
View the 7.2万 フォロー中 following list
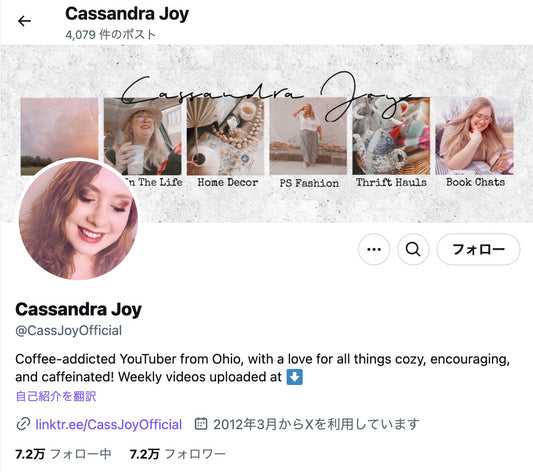[x=63, y=454]
